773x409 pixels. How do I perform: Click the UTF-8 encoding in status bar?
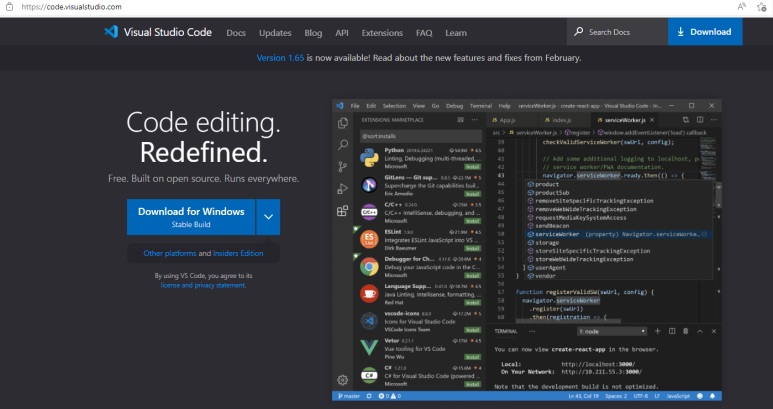coord(640,396)
